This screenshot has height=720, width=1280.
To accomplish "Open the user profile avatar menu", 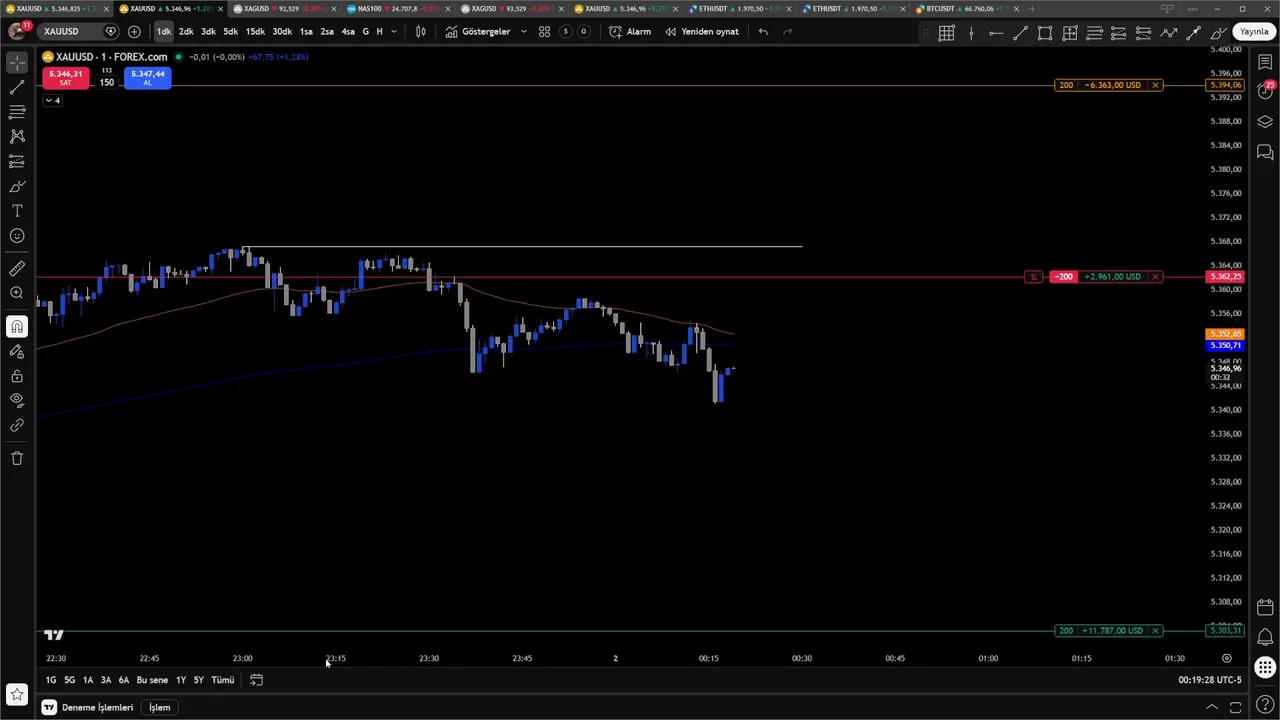I will (x=17, y=31).
